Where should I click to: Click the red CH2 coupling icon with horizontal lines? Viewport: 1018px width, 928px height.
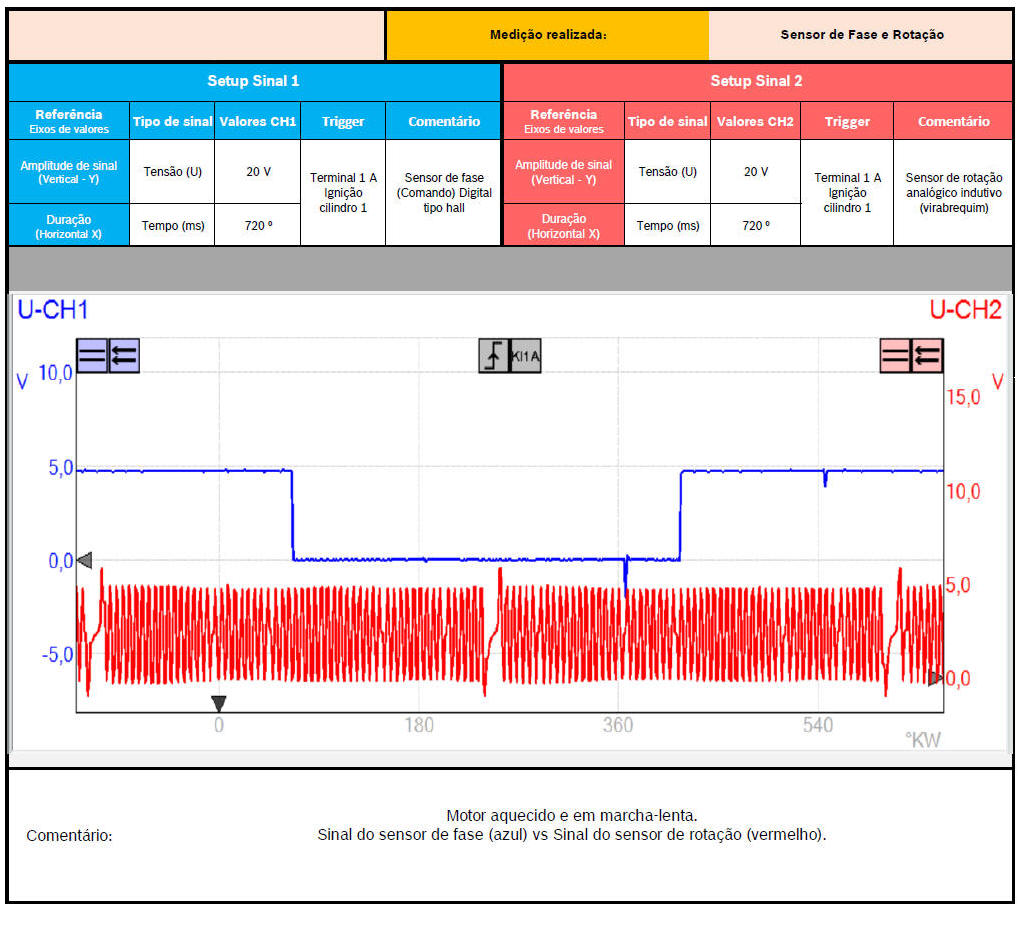tap(895, 355)
